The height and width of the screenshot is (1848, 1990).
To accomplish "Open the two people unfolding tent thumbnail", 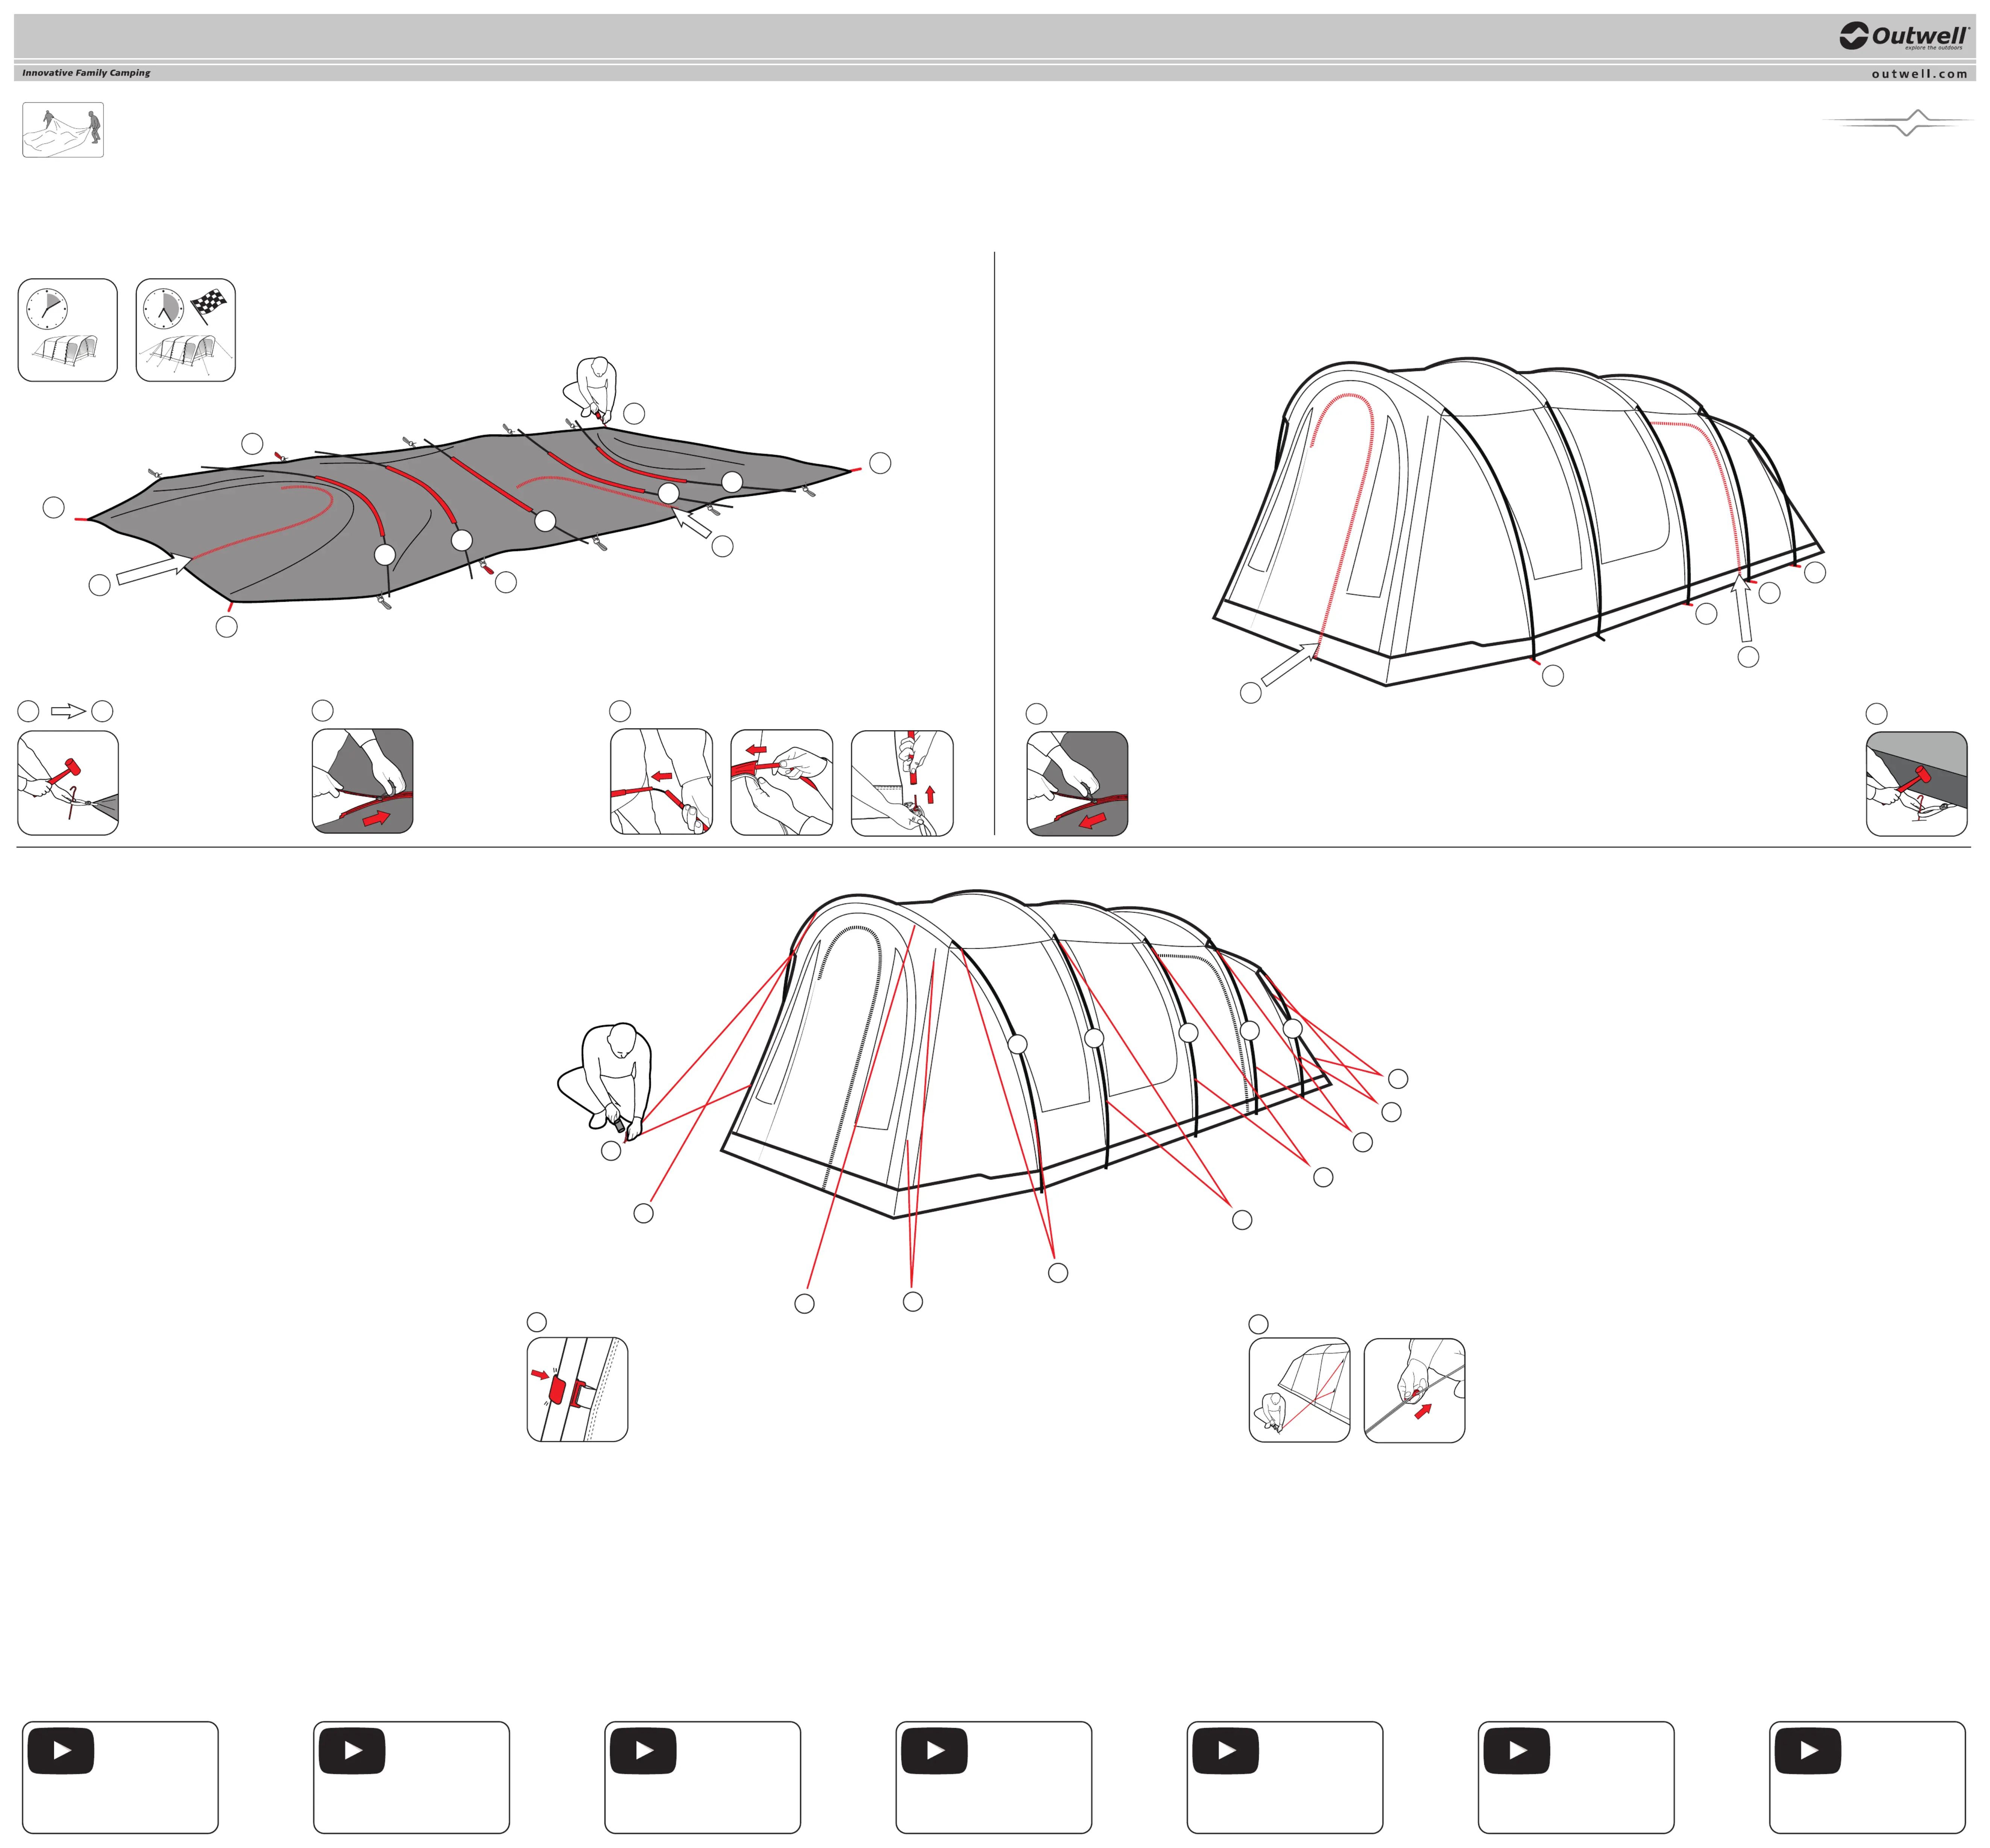I will click(63, 130).
